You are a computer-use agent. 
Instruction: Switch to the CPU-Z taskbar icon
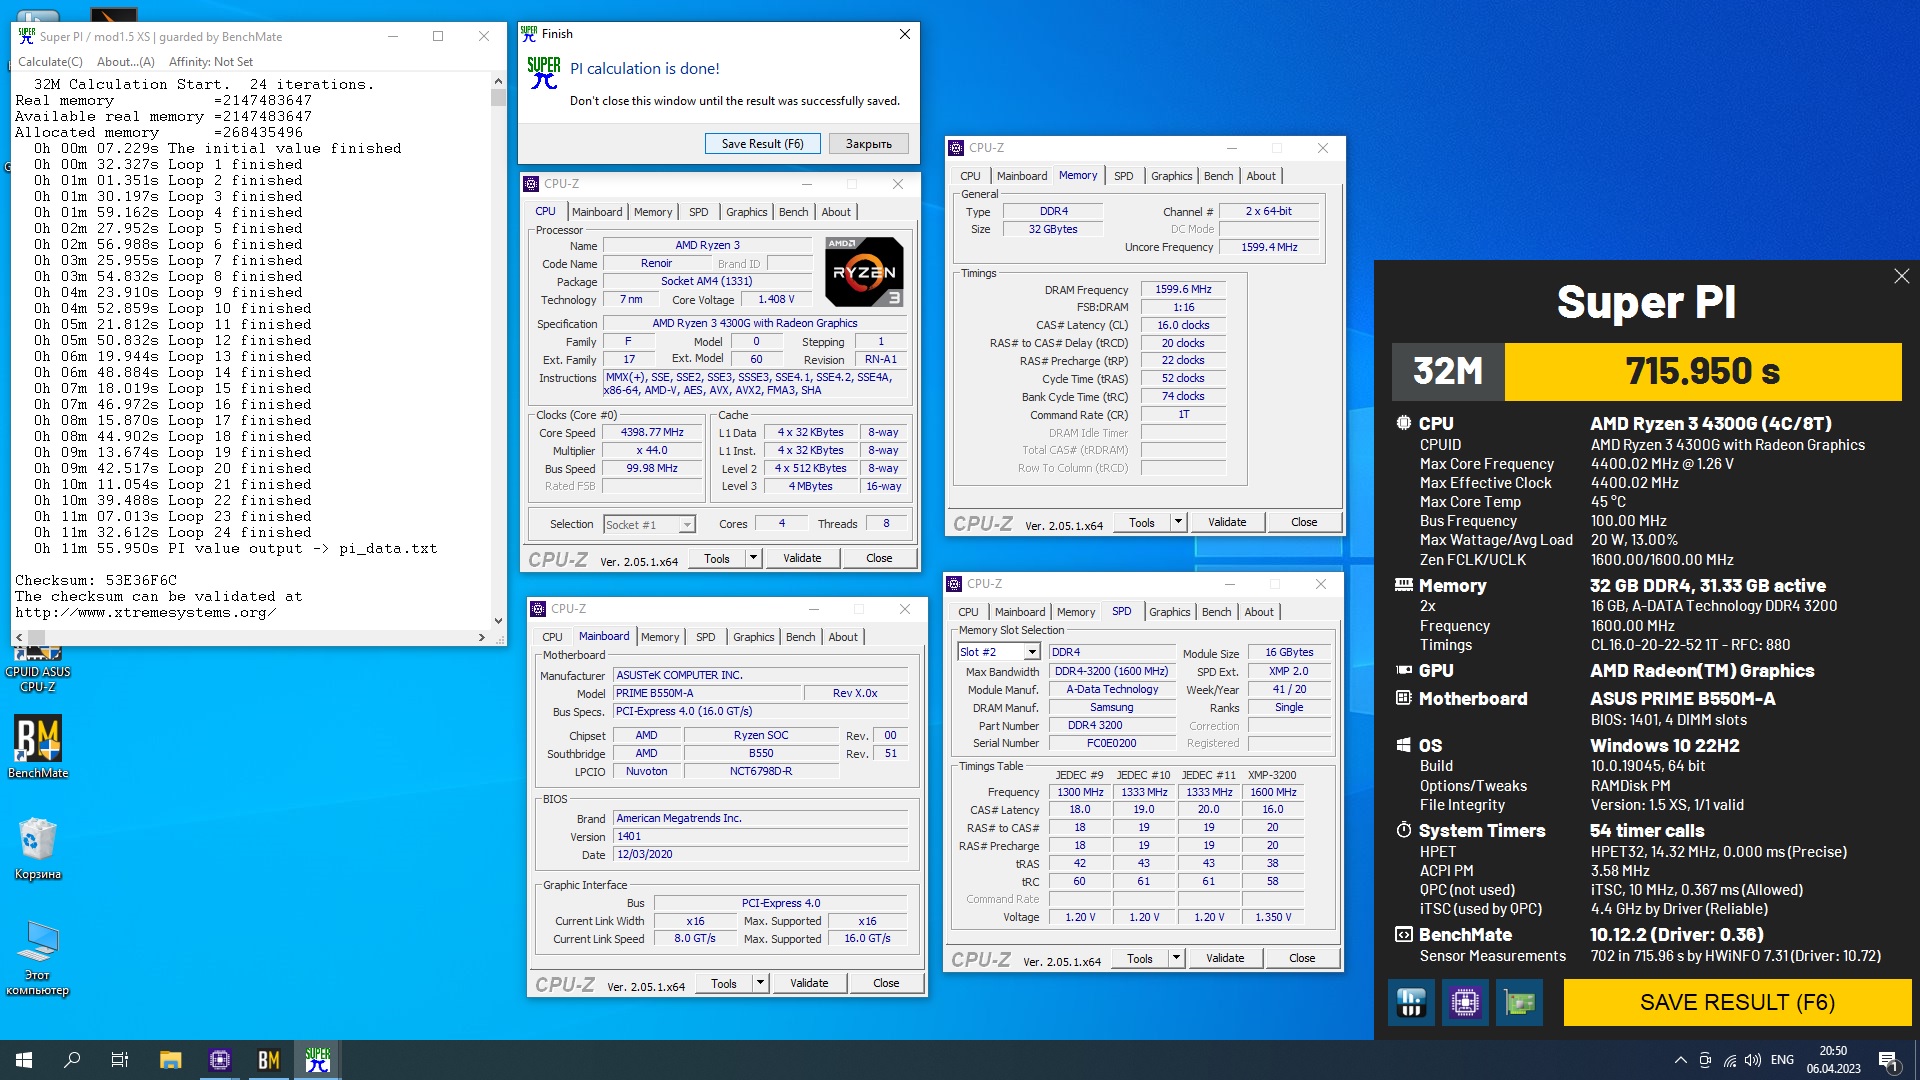(x=220, y=1060)
